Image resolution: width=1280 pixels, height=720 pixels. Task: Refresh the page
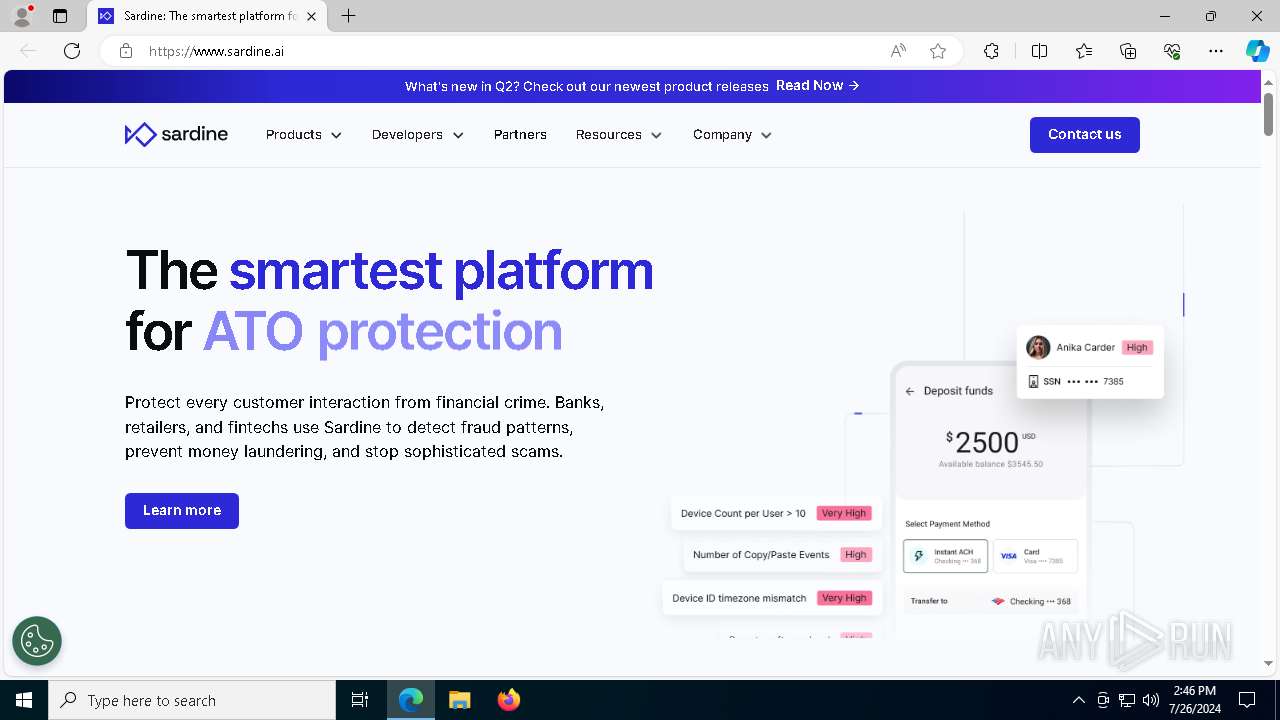click(x=72, y=51)
